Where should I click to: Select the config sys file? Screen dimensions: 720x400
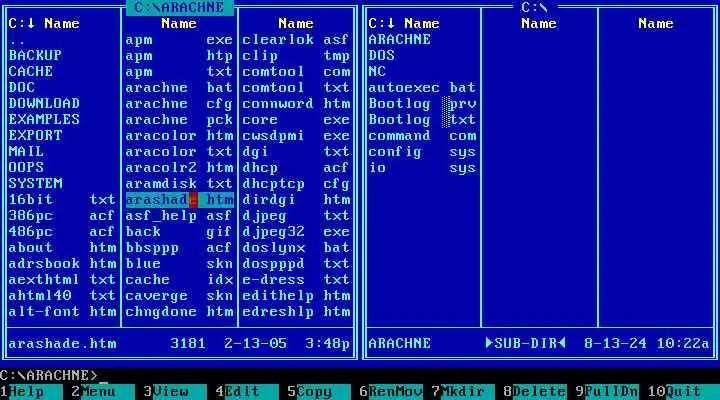pyautogui.click(x=422, y=152)
